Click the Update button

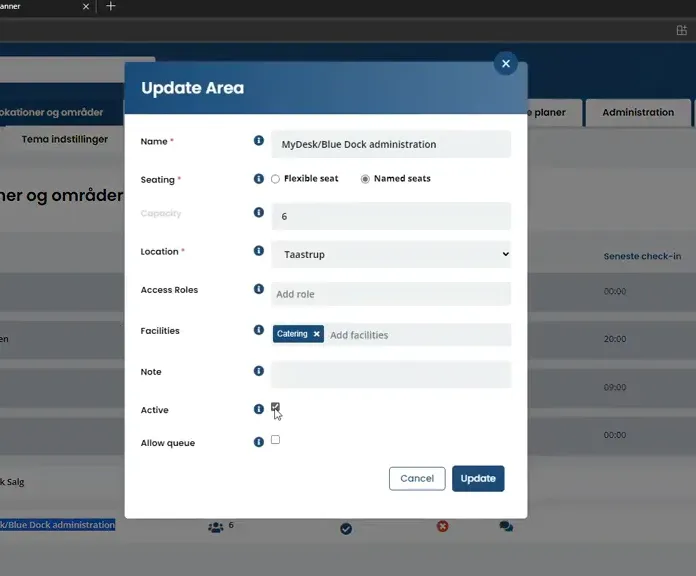(x=478, y=478)
